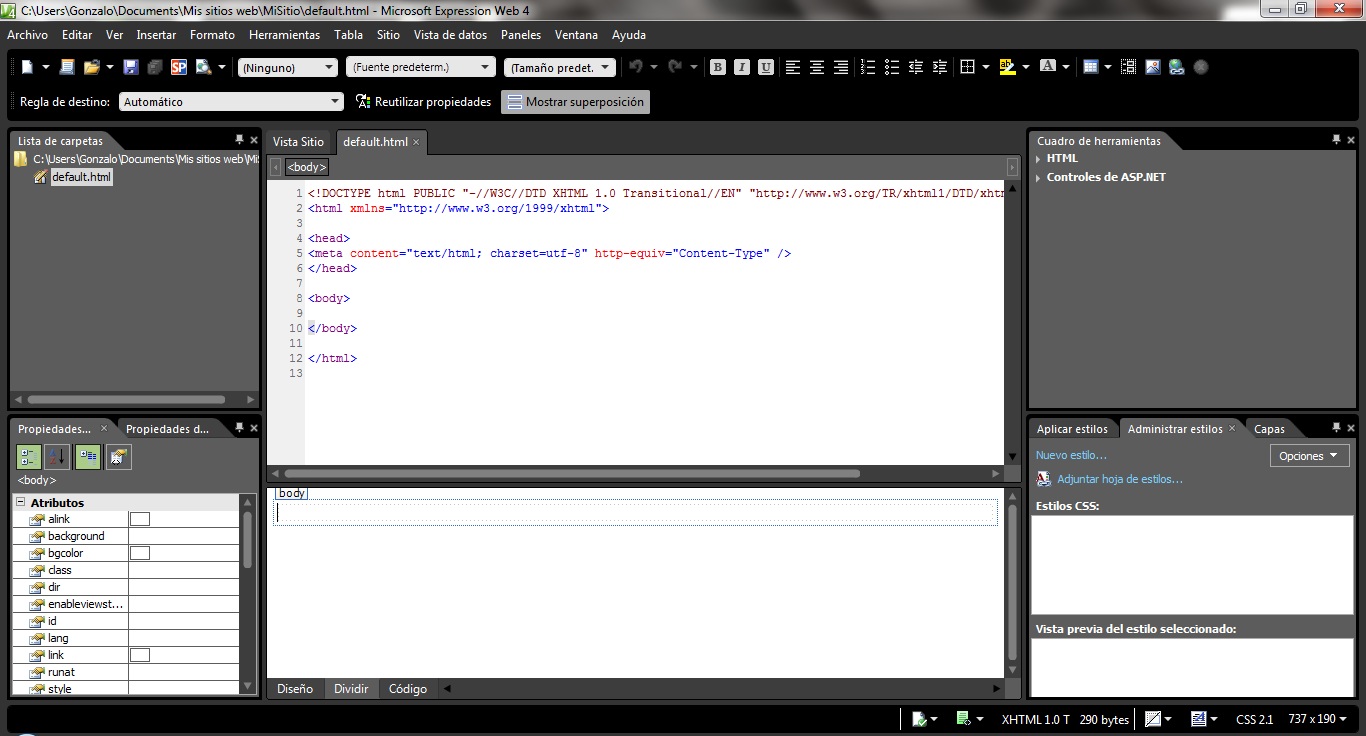1366x736 pixels.
Task: Toggle Italic formatting
Action: [x=741, y=67]
